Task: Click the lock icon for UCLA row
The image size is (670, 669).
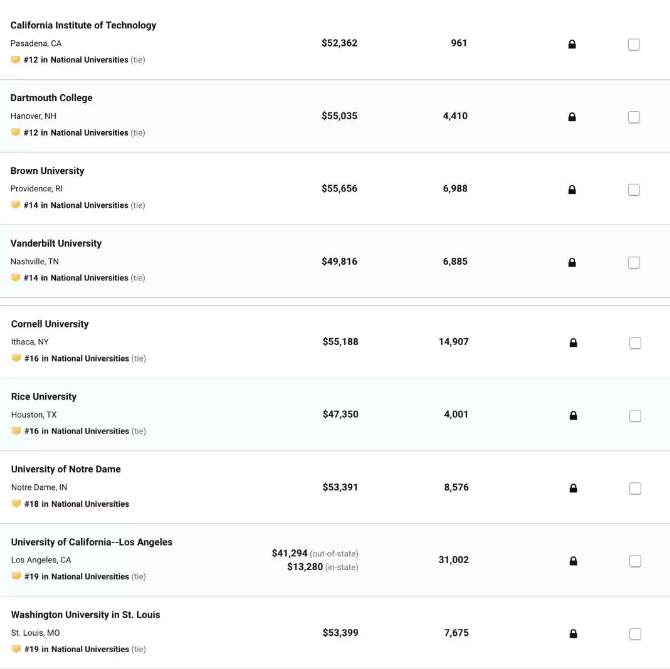Action: [x=573, y=560]
